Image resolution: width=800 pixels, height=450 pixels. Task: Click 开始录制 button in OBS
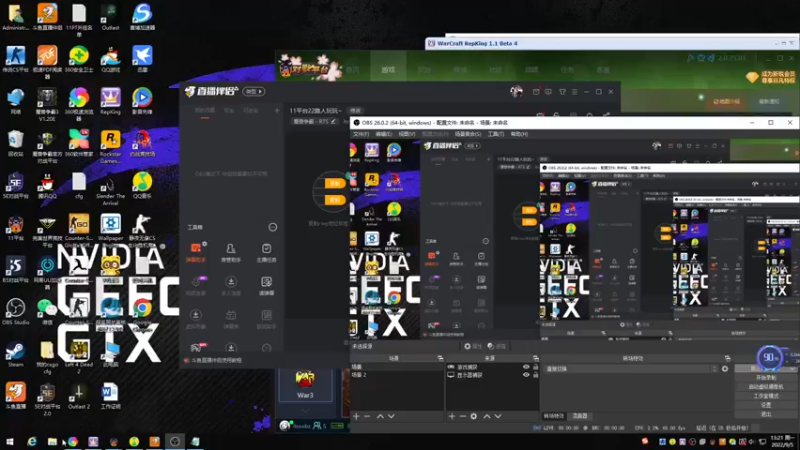point(766,378)
